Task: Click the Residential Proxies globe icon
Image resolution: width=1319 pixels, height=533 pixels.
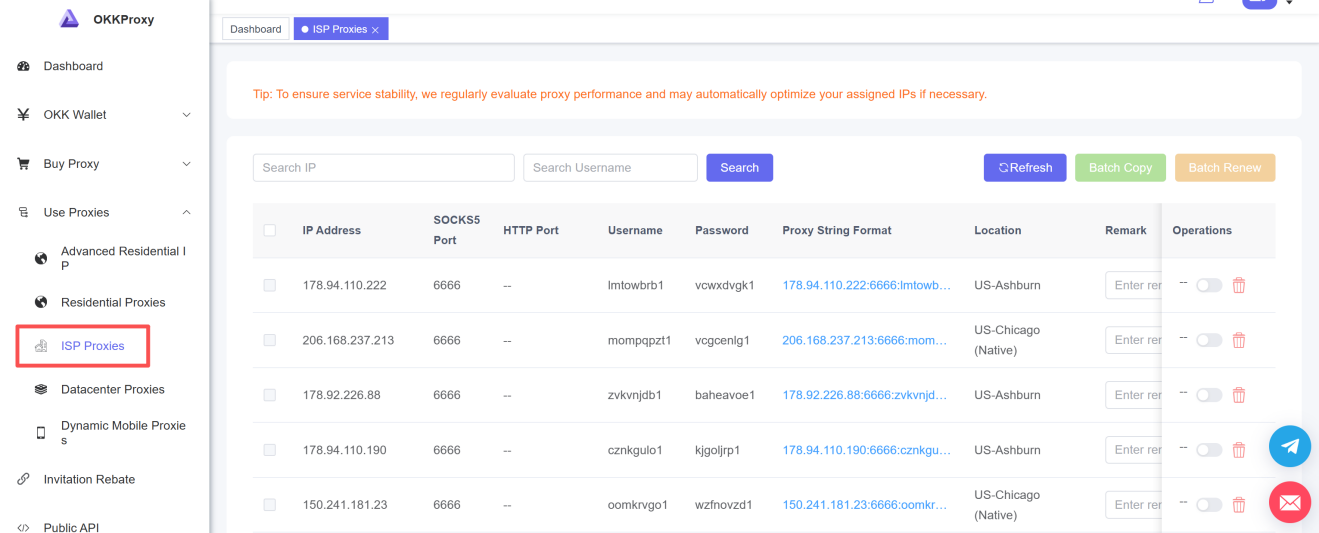Action: [x=41, y=302]
